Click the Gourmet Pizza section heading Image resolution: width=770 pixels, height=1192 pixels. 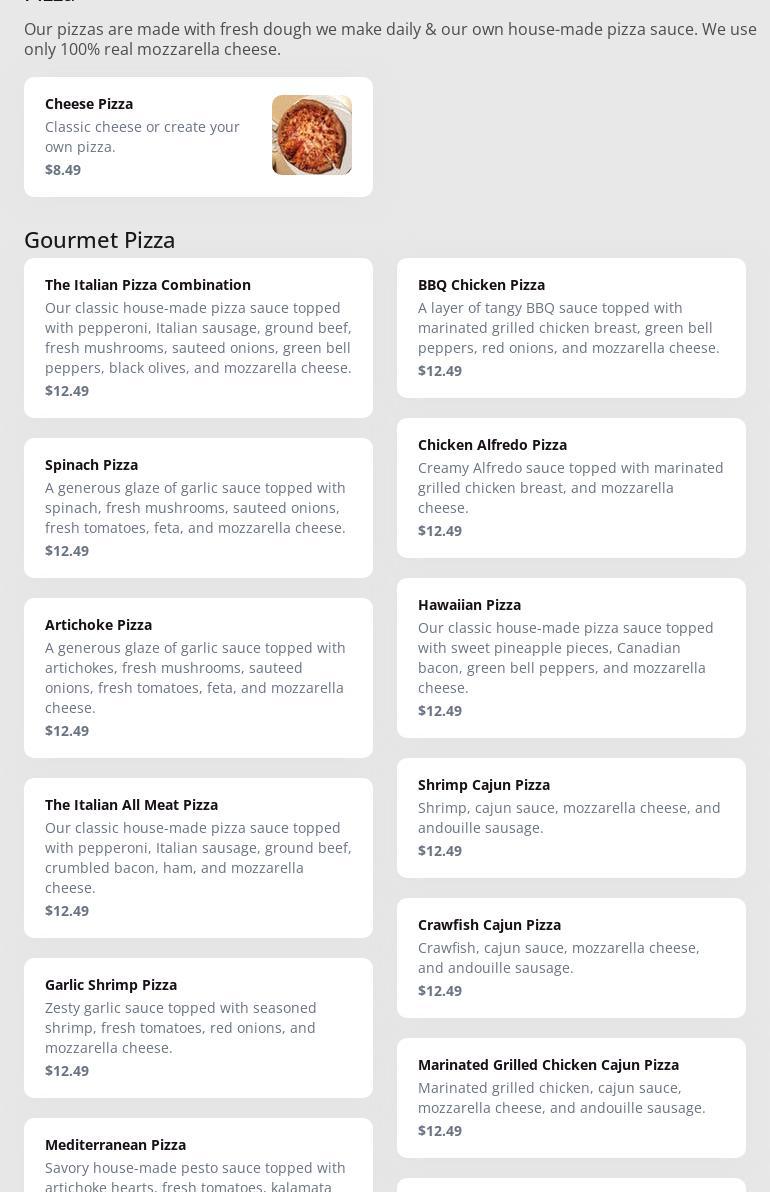click(x=99, y=240)
